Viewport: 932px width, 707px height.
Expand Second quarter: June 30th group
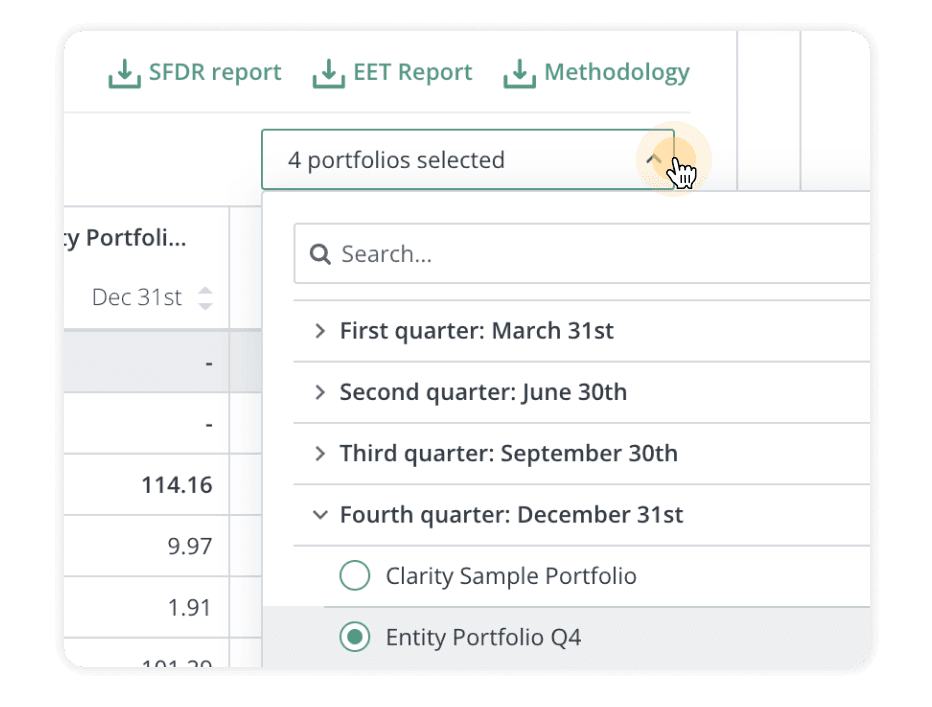click(320, 392)
